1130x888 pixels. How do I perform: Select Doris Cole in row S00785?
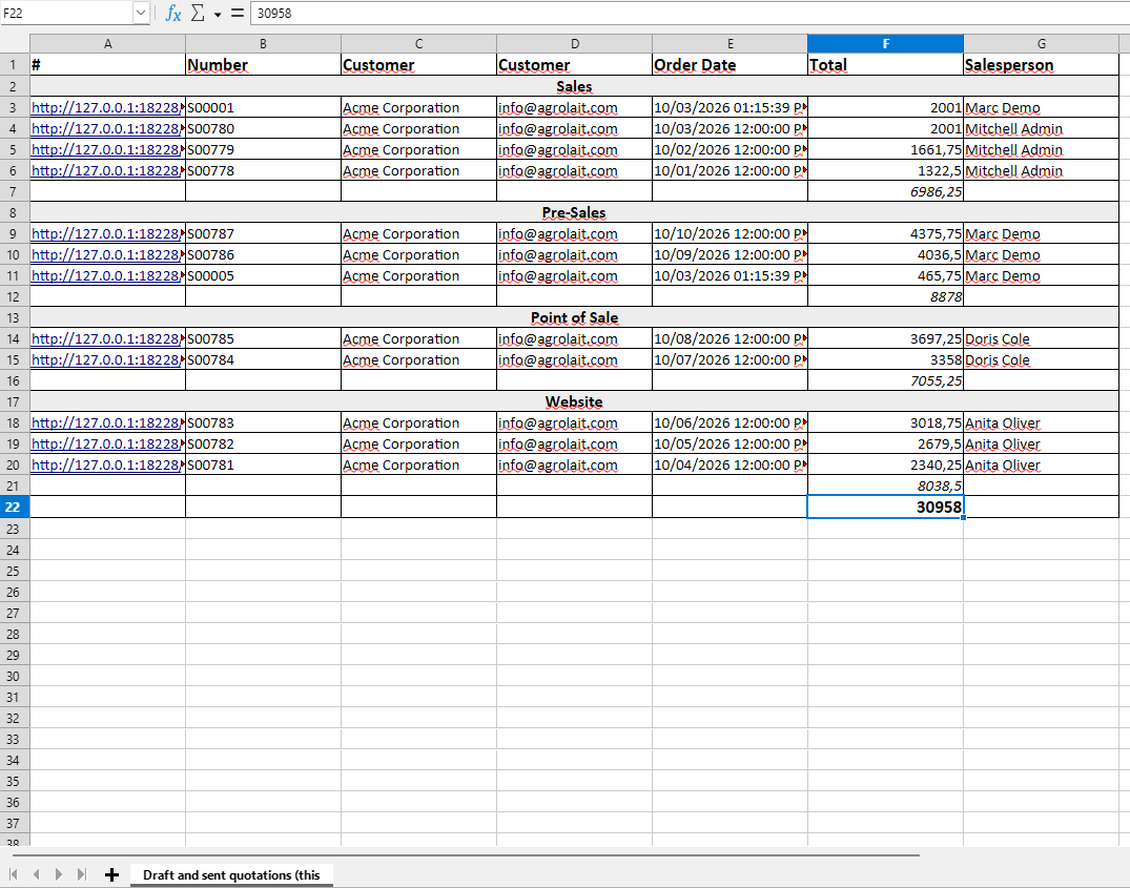coord(1041,339)
